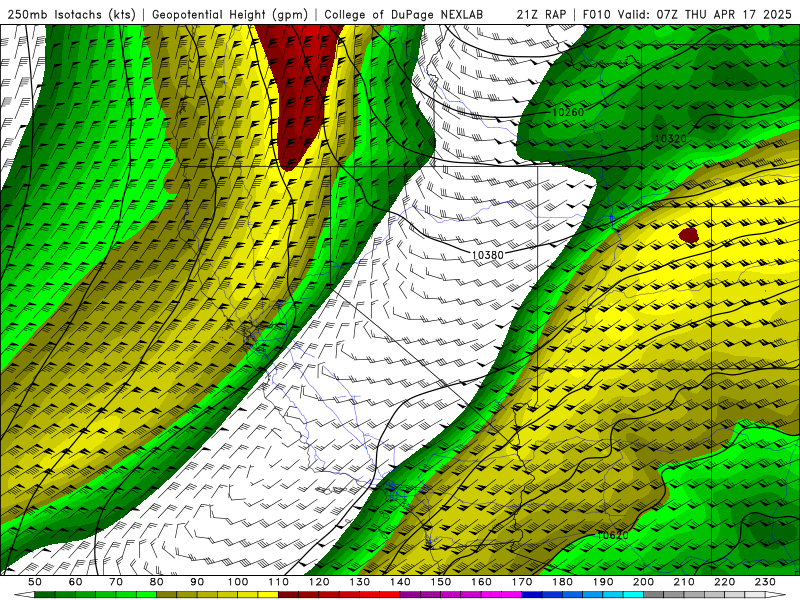This screenshot has width=800, height=600.
Task: Pick the gray swatch under the 210 label
Action: (x=694, y=595)
